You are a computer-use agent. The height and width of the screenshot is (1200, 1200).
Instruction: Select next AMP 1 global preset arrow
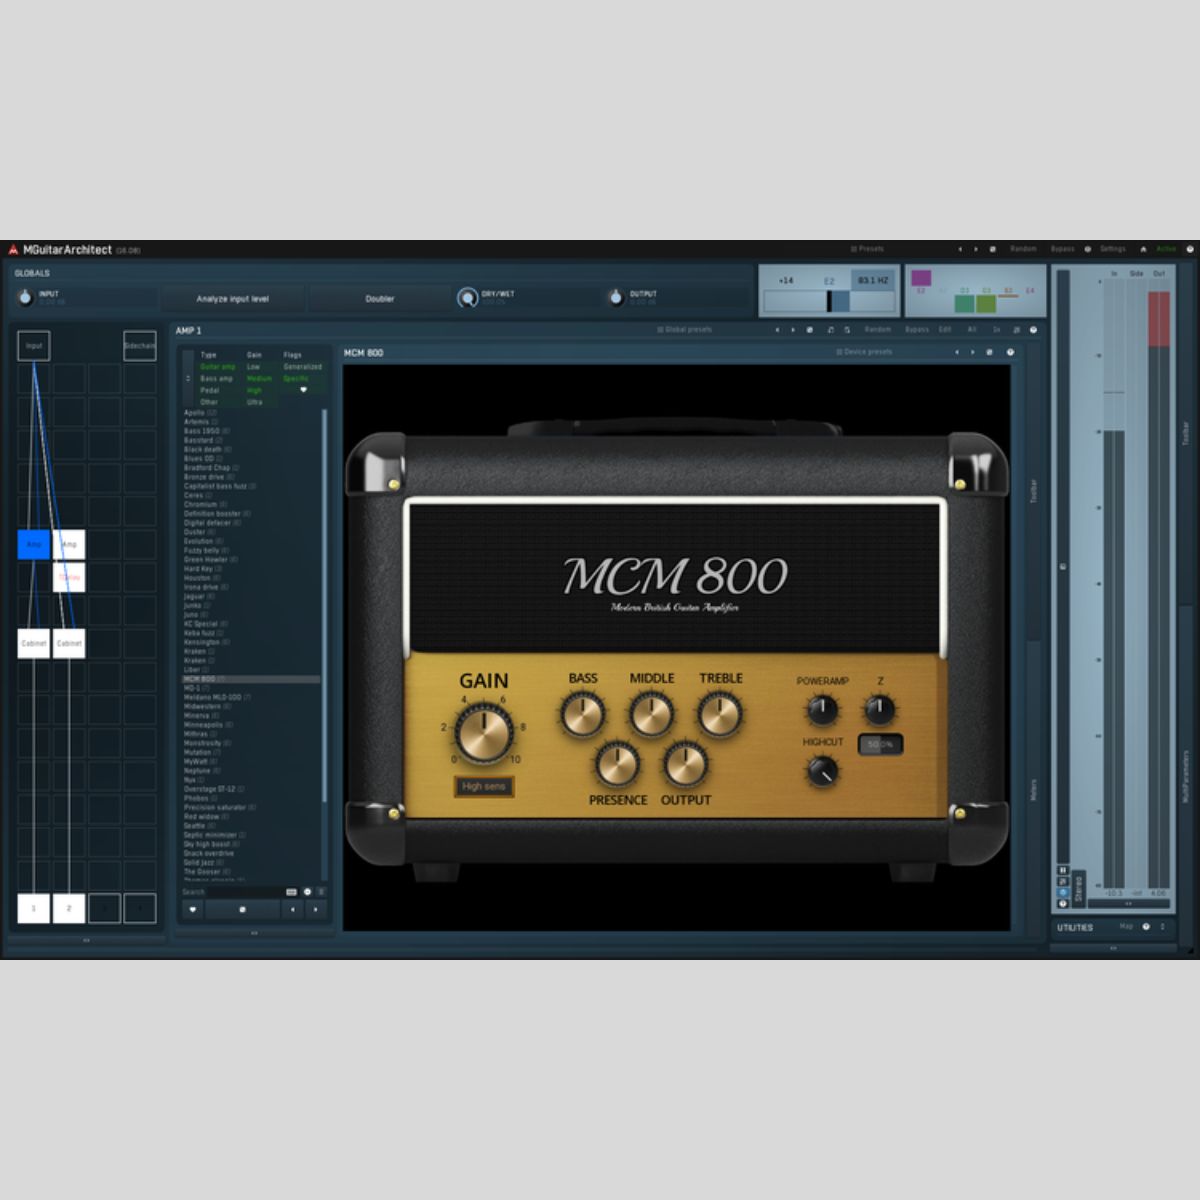(793, 329)
